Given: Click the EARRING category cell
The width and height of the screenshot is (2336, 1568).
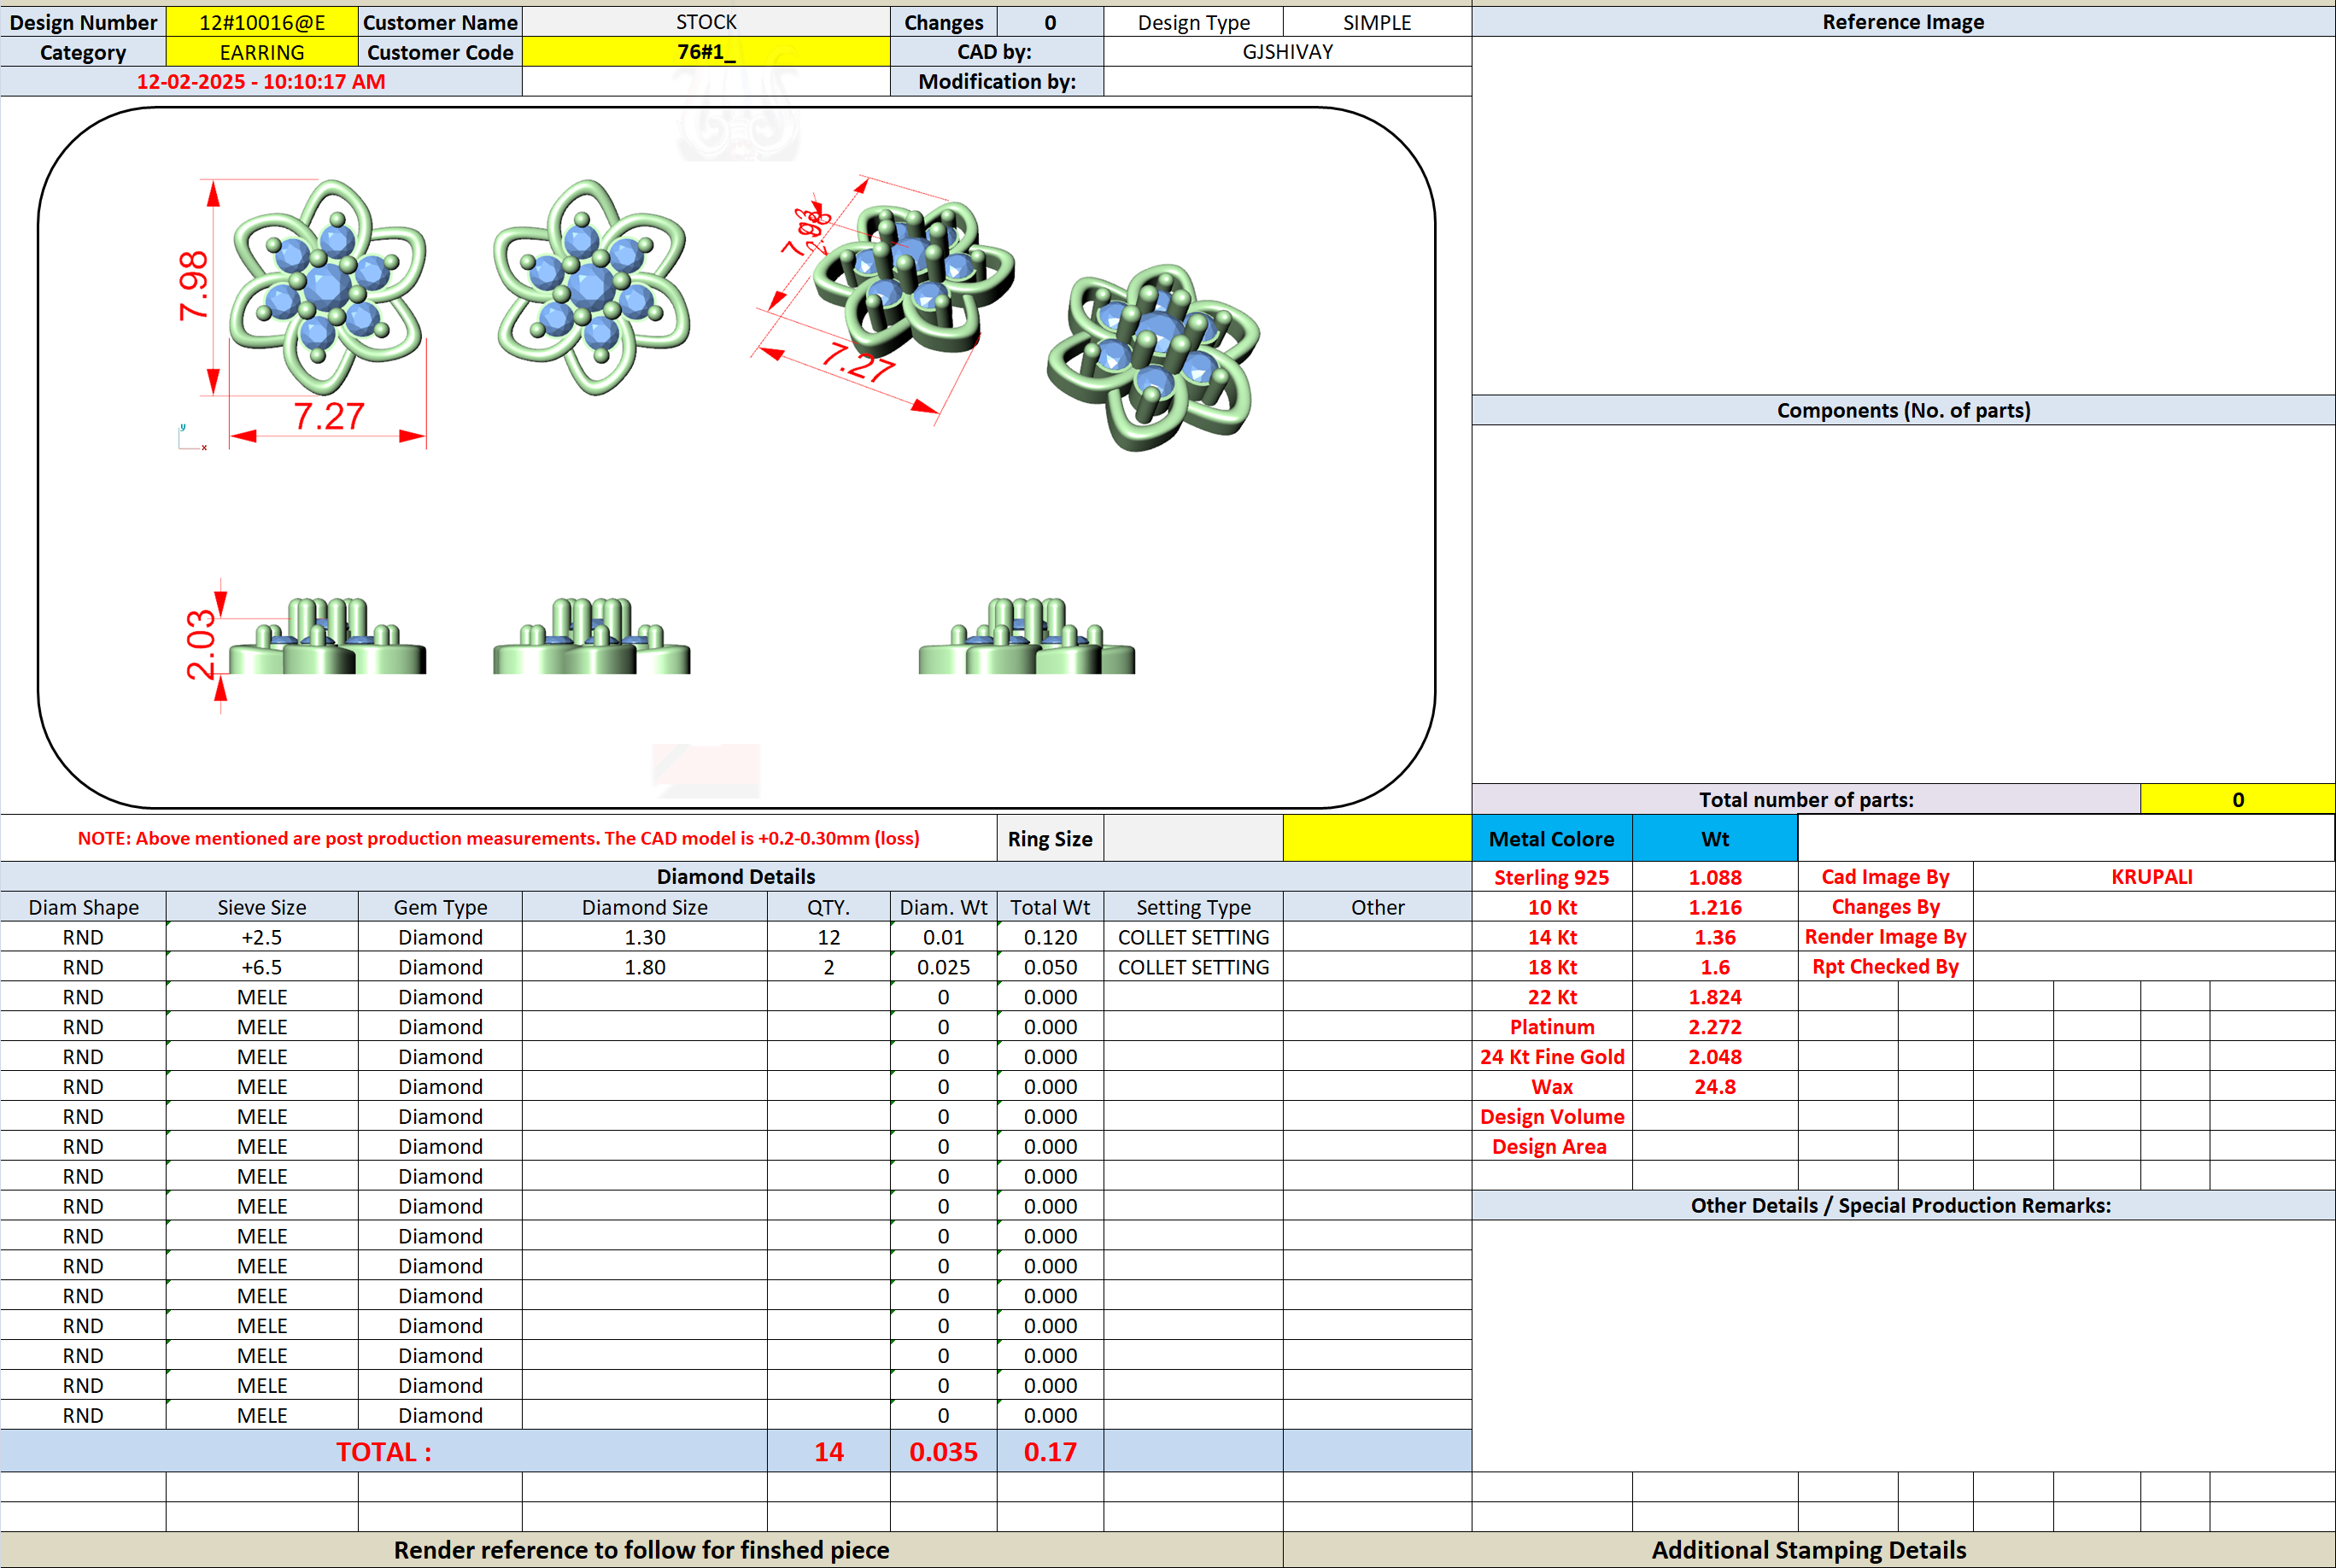Looking at the screenshot, I should [x=262, y=52].
